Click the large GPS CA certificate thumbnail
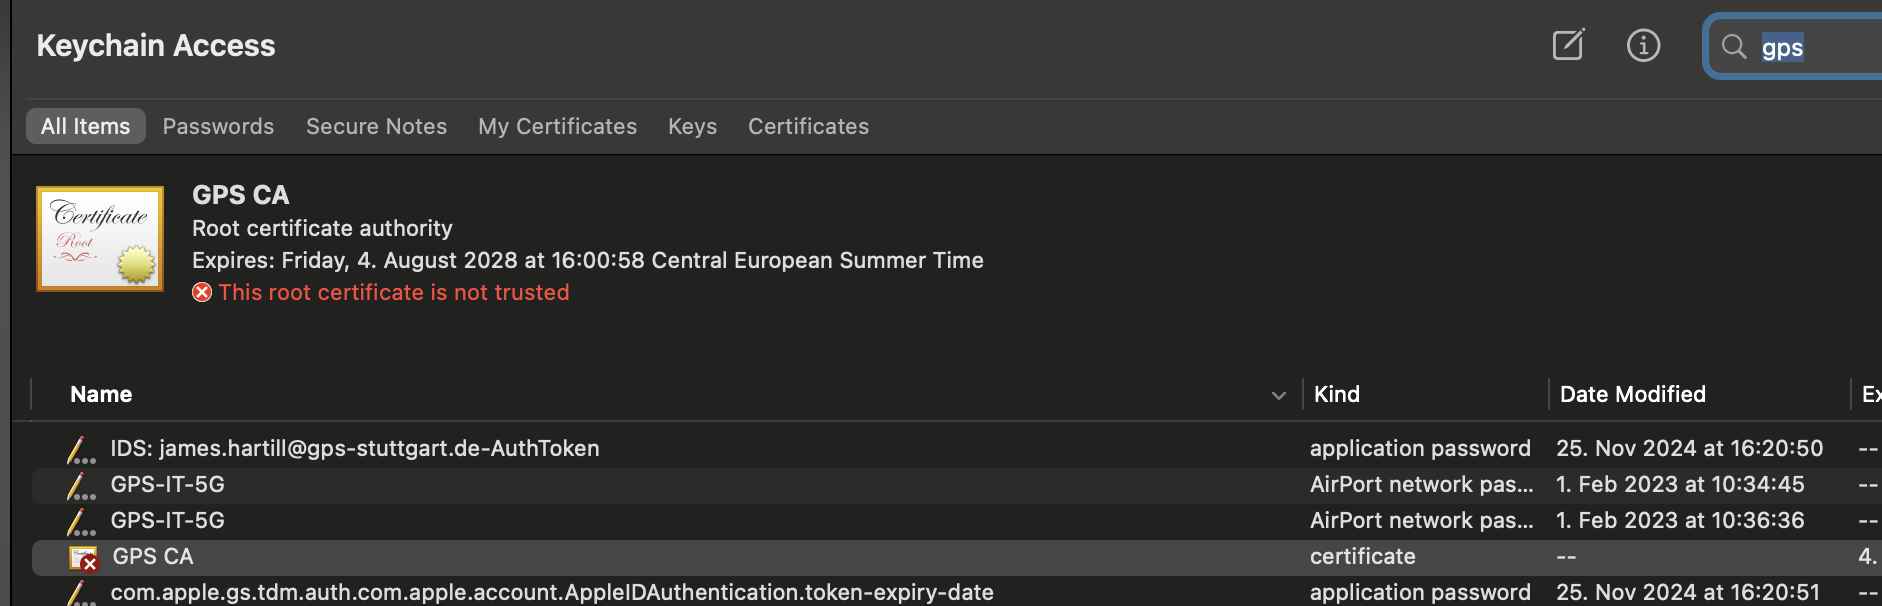This screenshot has height=606, width=1882. click(100, 239)
